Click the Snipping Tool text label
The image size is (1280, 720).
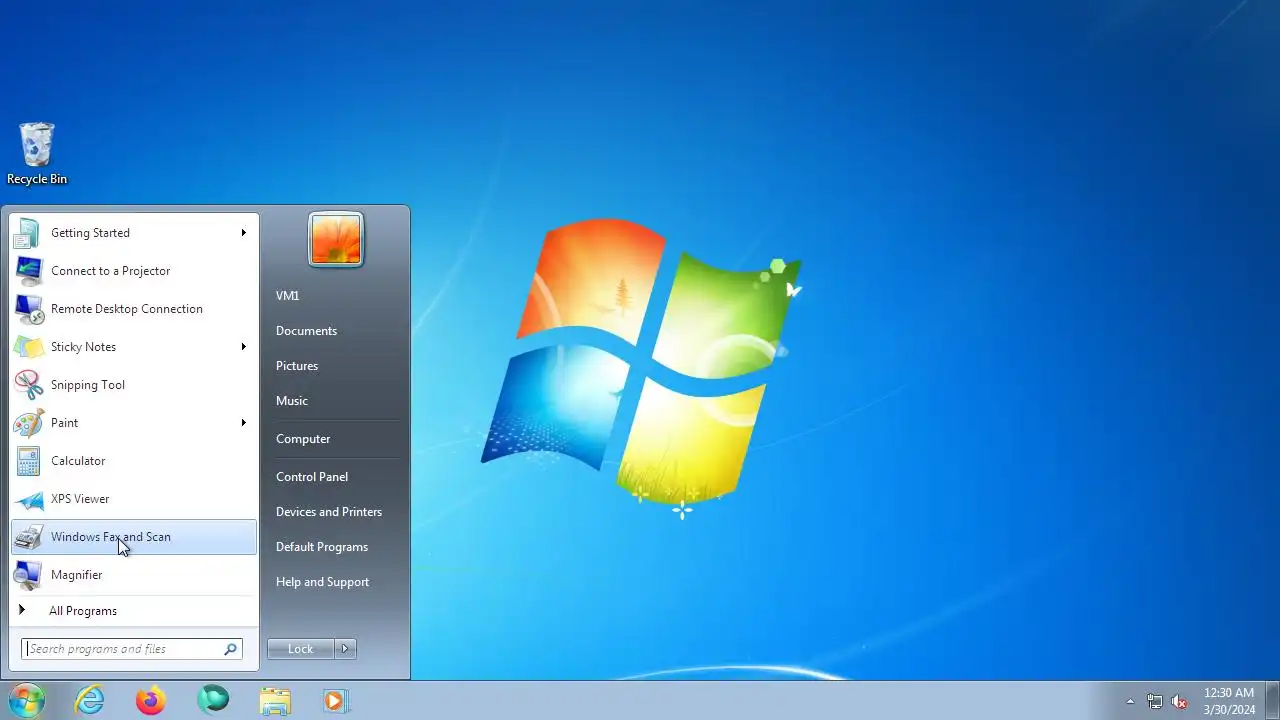tap(88, 385)
